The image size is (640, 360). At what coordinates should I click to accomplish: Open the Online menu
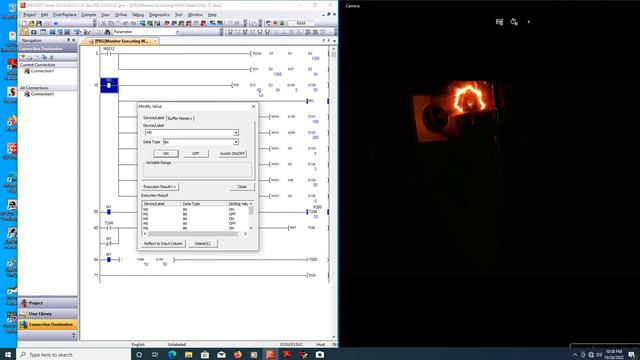point(121,15)
